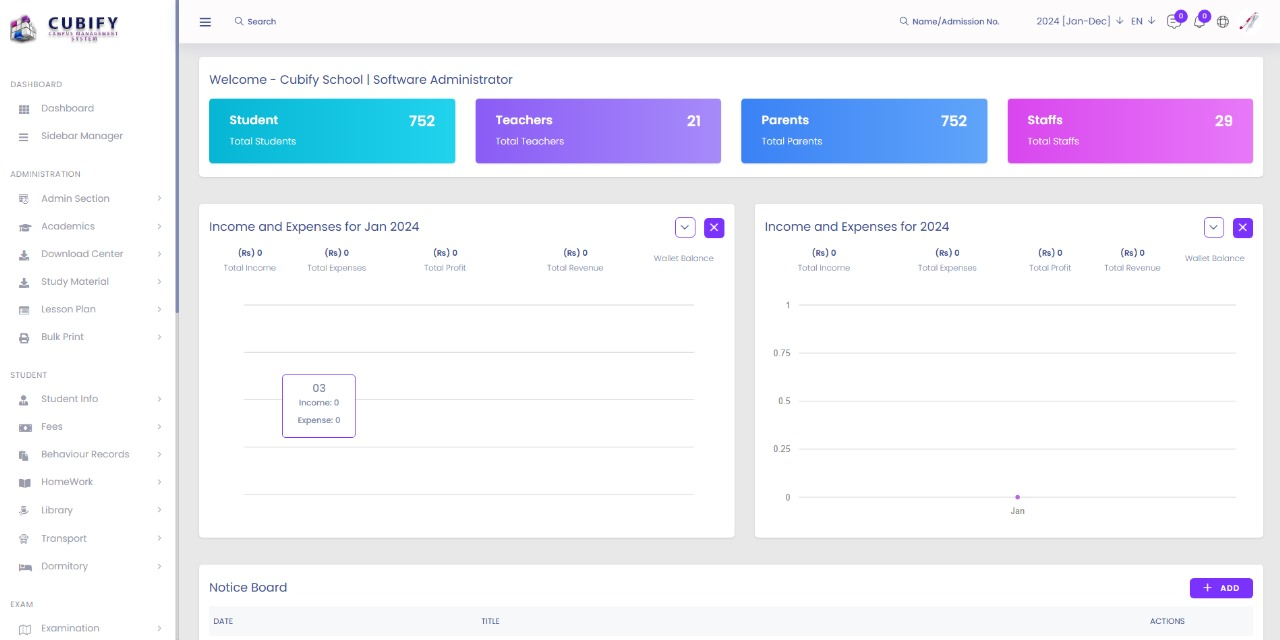Open the Teachers total card
This screenshot has height=640, width=1280.
(598, 130)
